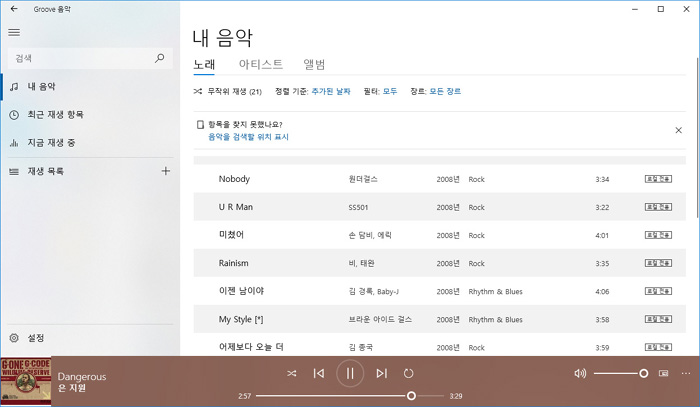Select the song Rainism

point(233,263)
